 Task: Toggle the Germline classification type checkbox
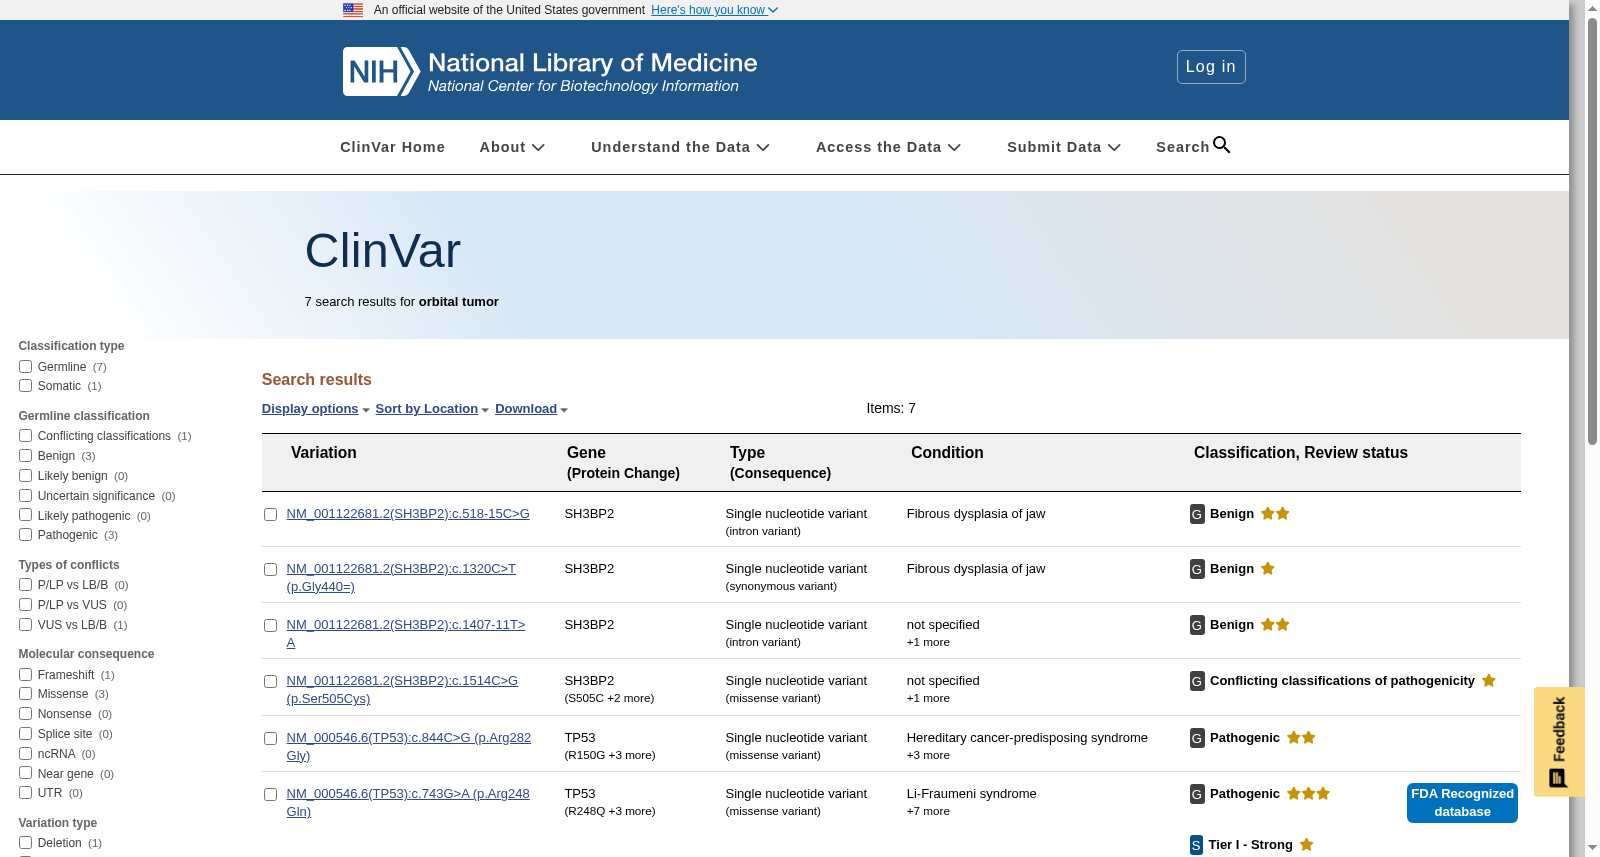pos(25,367)
